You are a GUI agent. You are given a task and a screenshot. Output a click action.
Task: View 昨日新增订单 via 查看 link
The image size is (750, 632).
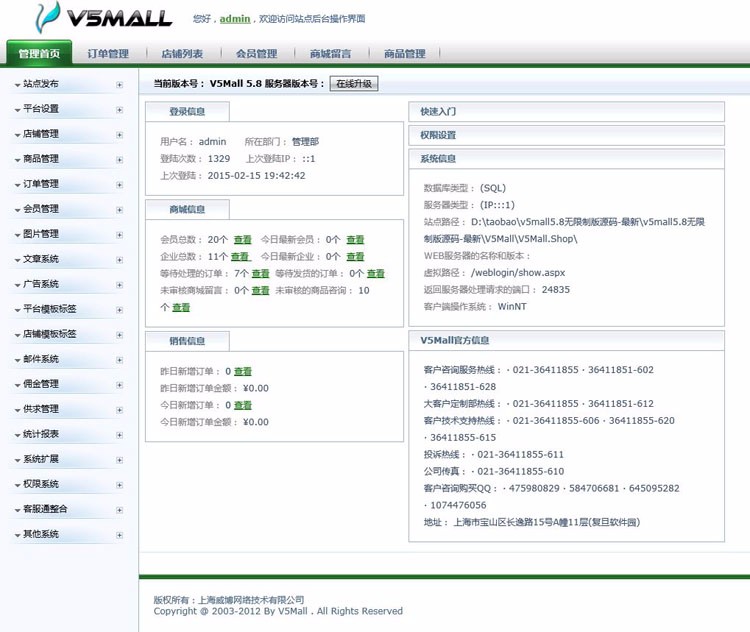(243, 371)
